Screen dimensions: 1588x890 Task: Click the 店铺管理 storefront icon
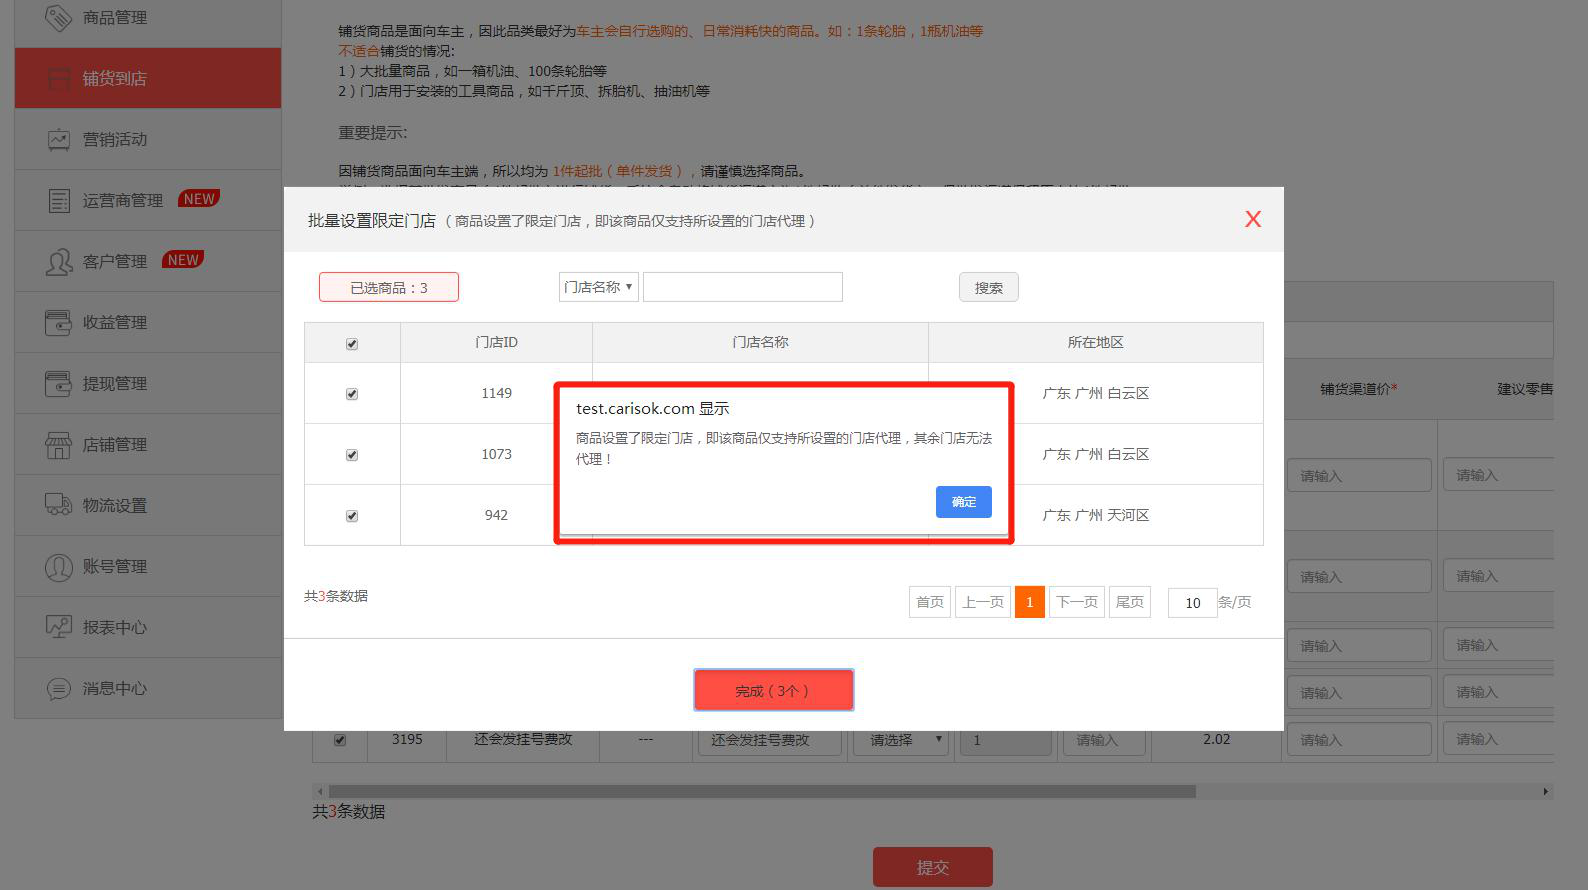coord(59,445)
